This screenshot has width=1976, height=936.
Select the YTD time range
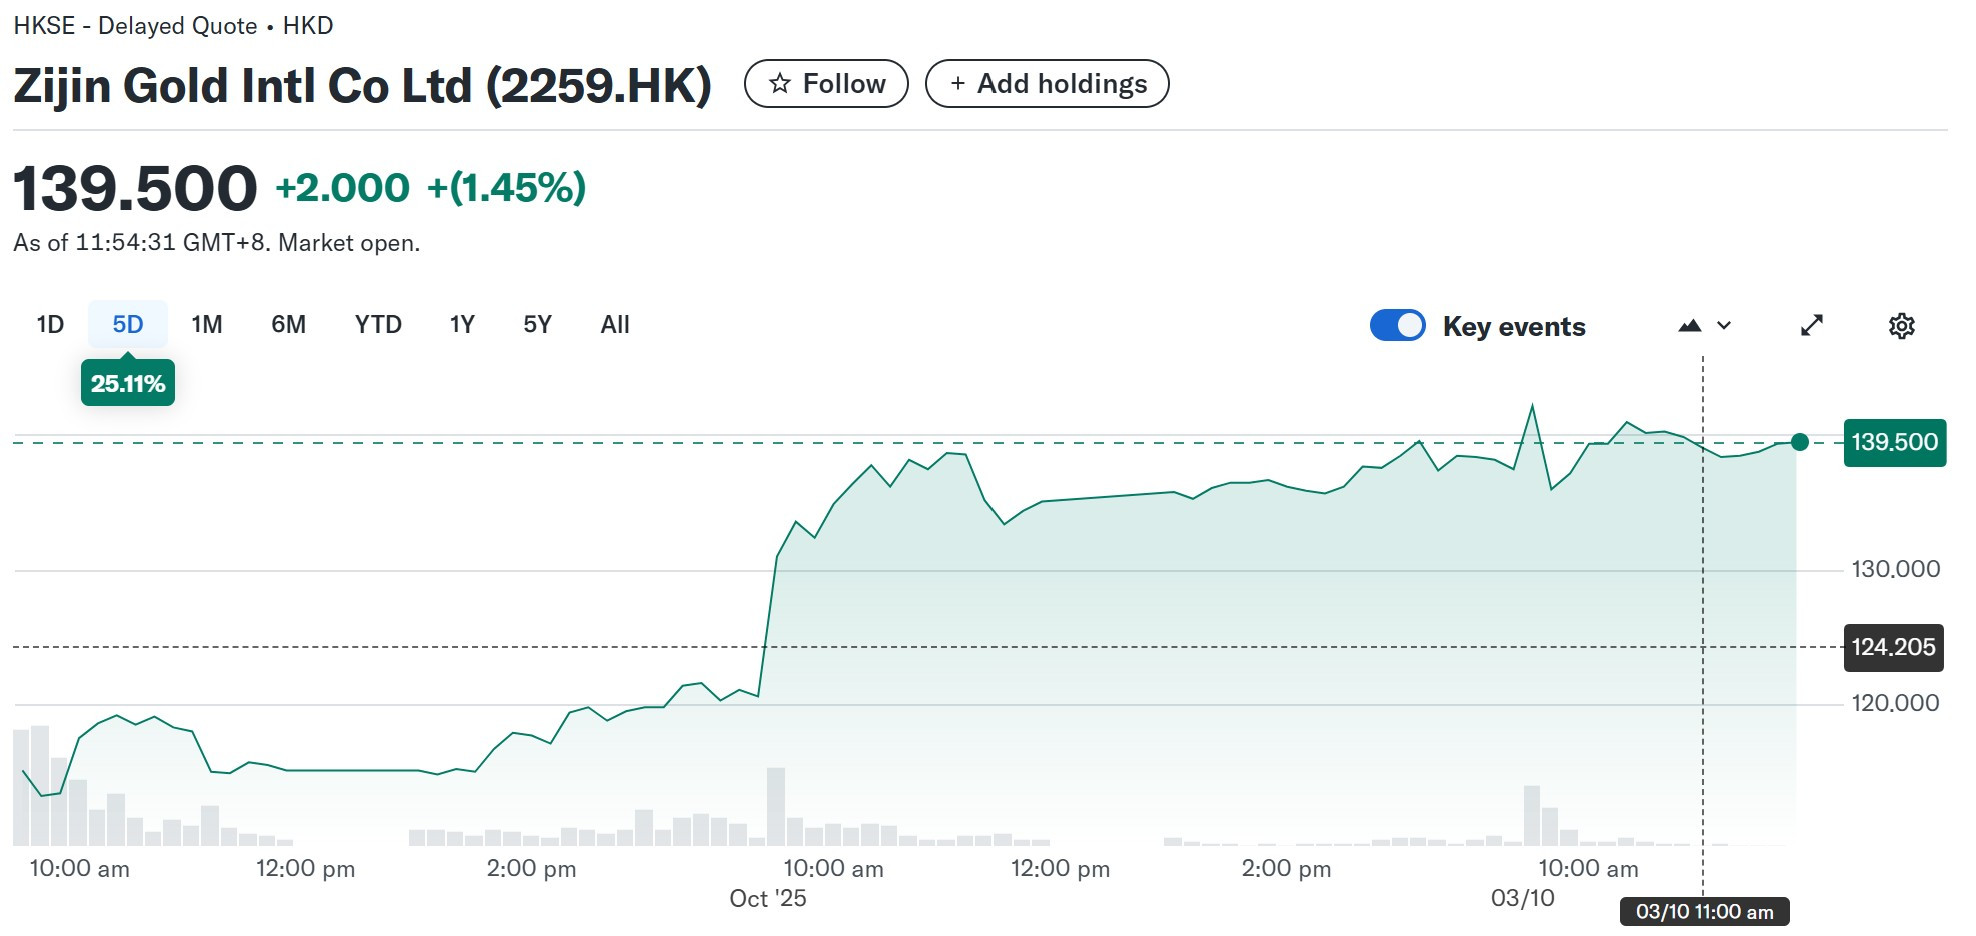(378, 325)
